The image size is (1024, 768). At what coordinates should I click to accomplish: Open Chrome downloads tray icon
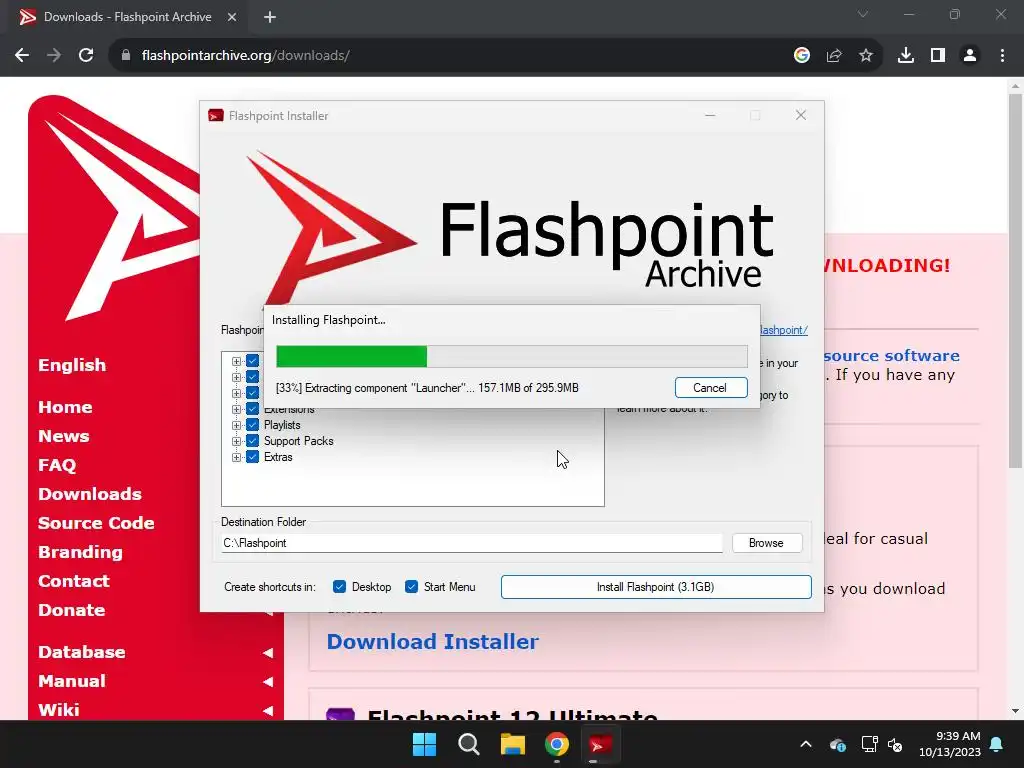906,56
